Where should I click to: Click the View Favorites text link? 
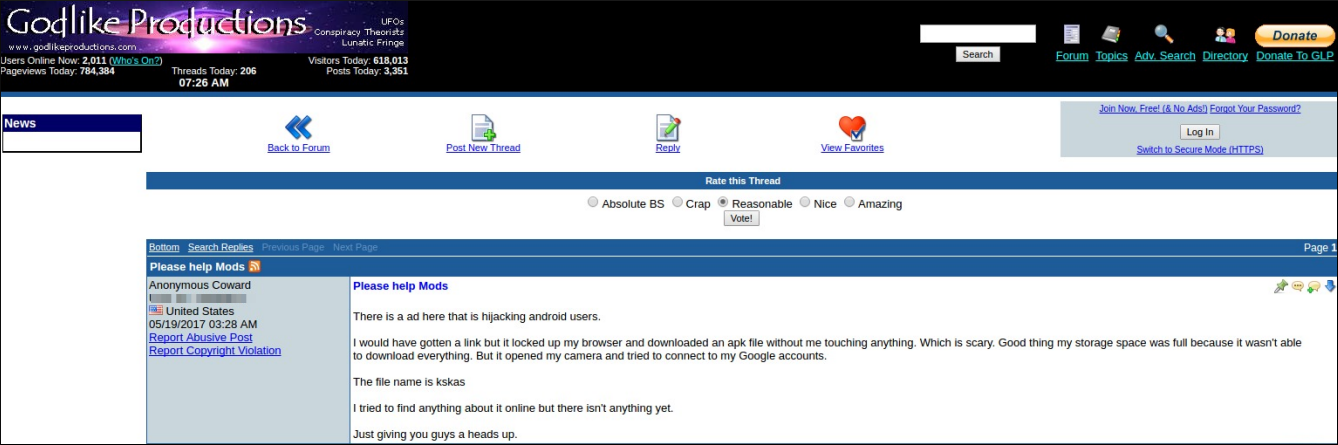(852, 148)
